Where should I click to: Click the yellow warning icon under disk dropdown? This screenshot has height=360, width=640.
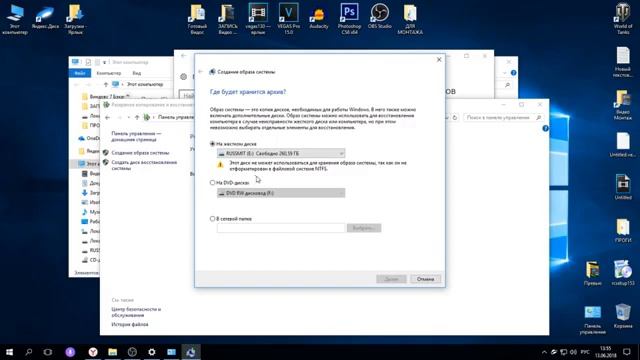pos(220,165)
